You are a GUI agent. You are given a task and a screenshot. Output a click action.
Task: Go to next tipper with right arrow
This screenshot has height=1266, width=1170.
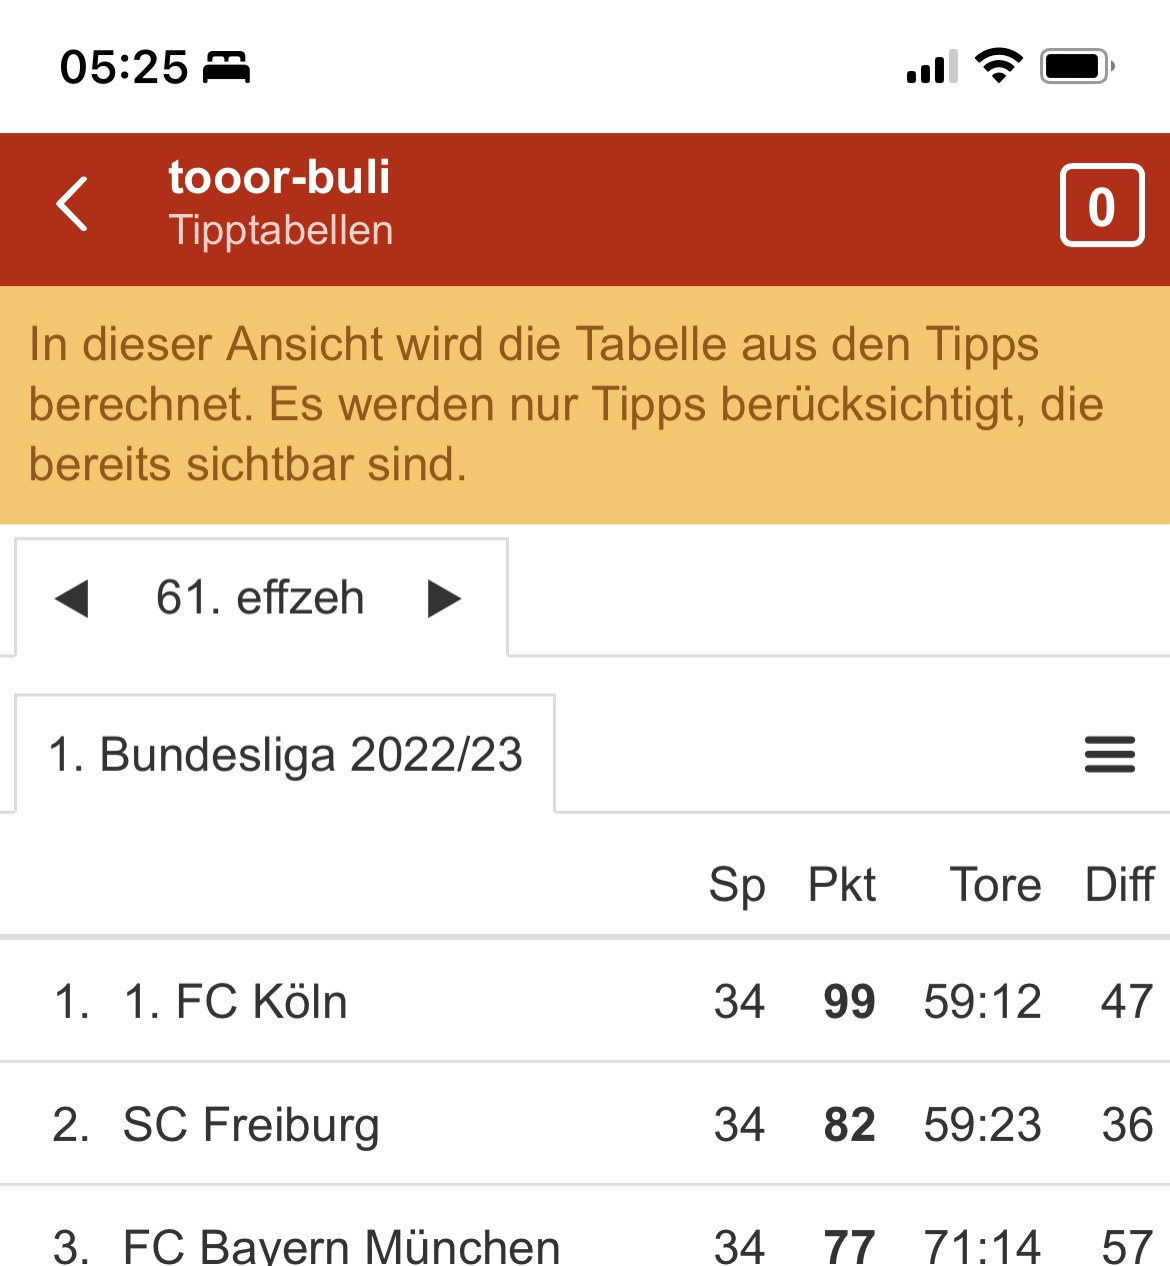[444, 599]
